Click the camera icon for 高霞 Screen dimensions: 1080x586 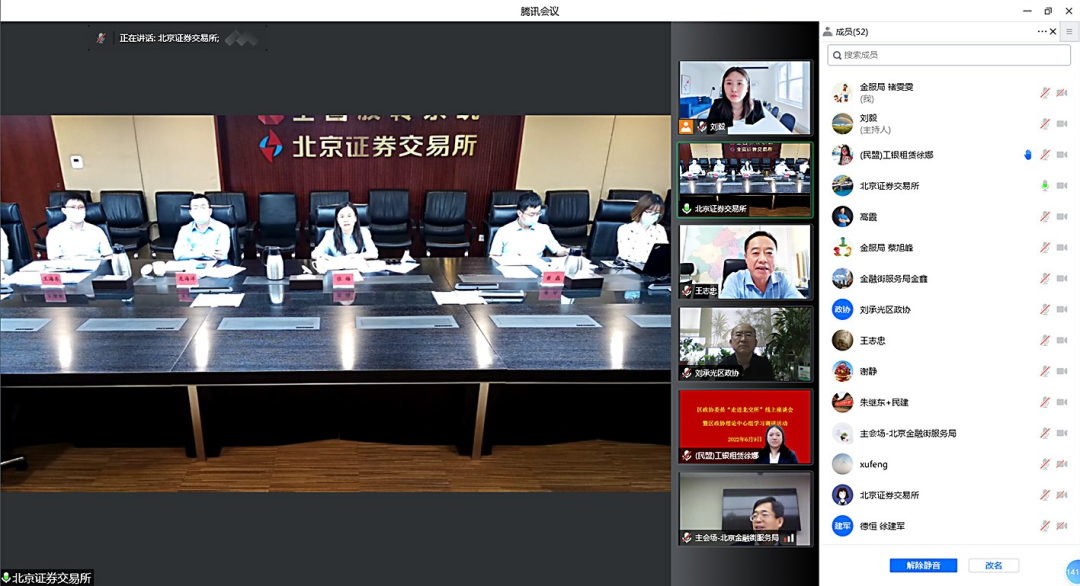tap(1062, 217)
